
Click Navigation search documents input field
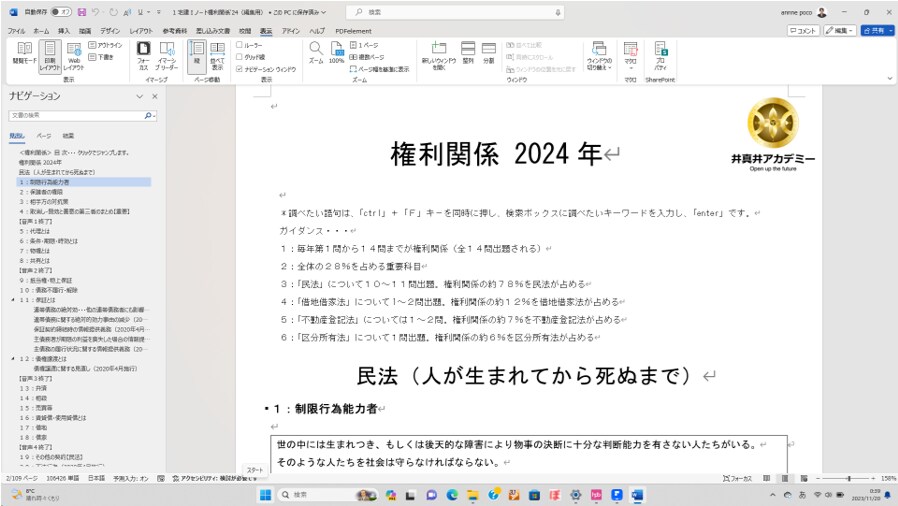pyautogui.click(x=76, y=116)
